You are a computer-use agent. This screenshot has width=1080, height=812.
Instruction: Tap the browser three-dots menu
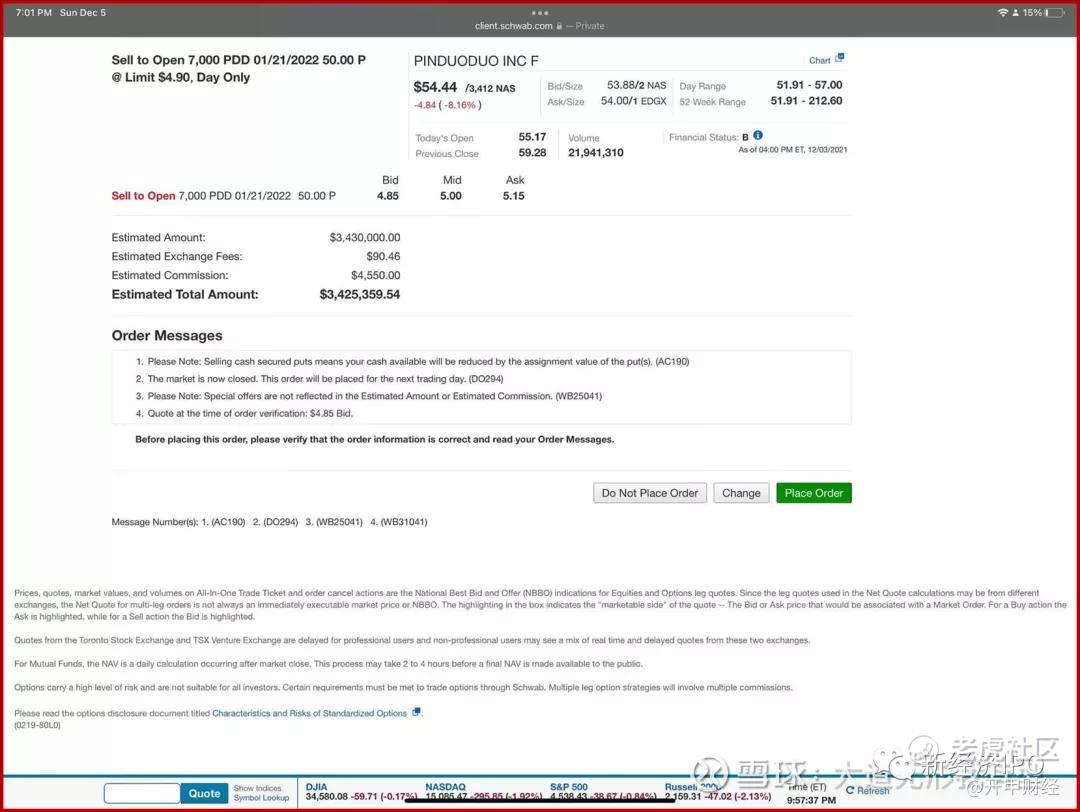coord(540,13)
